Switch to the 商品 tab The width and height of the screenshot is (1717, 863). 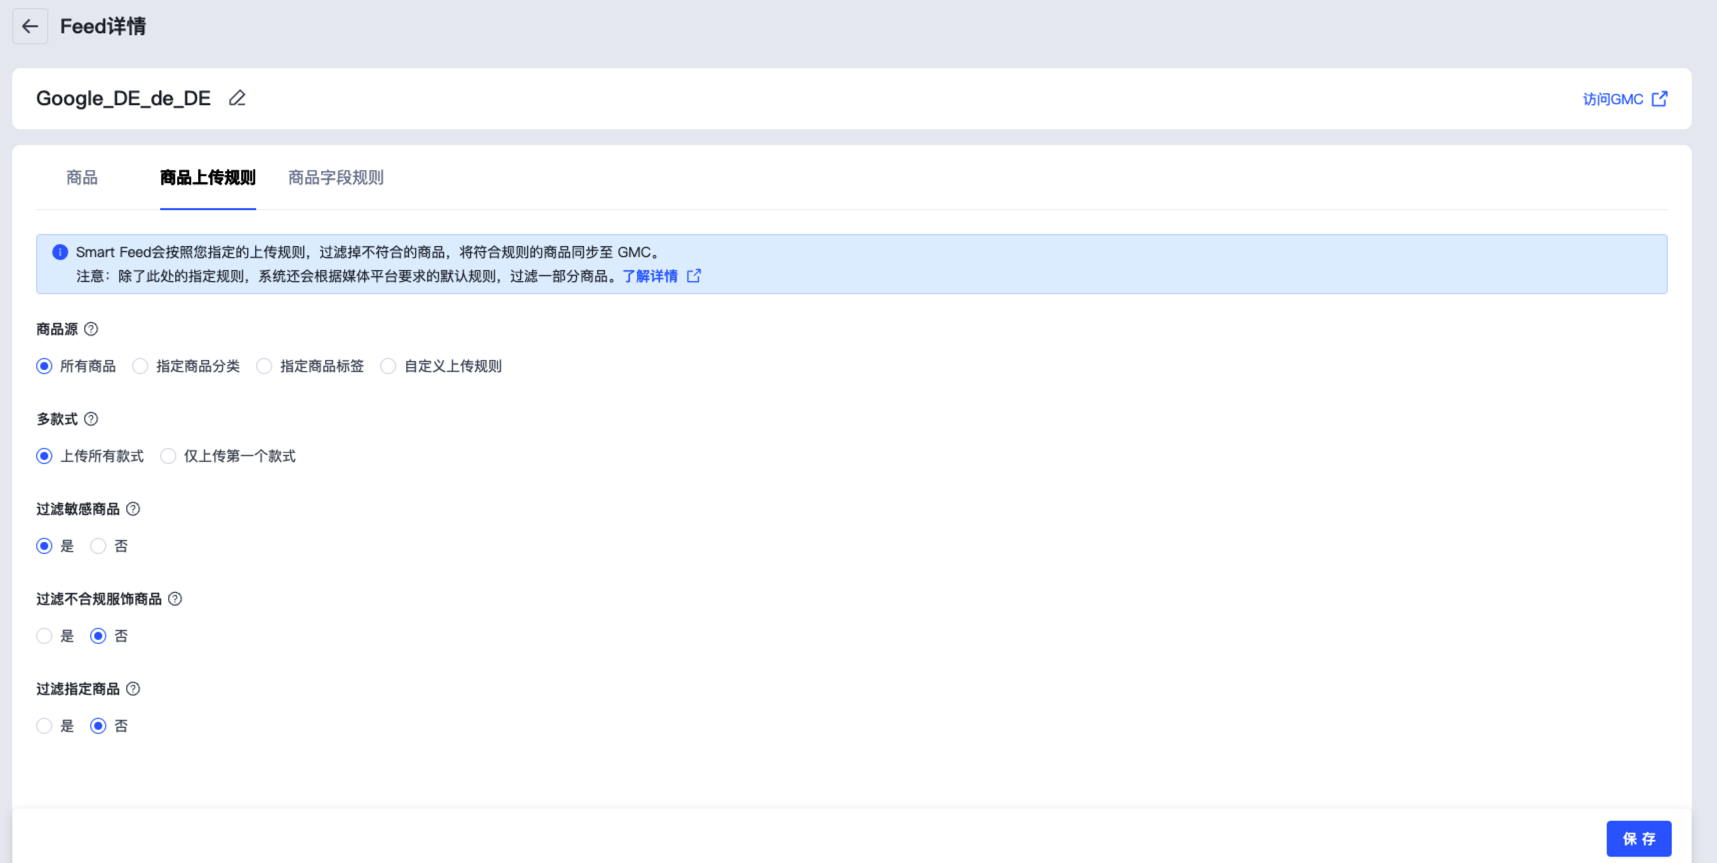pyautogui.click(x=82, y=178)
